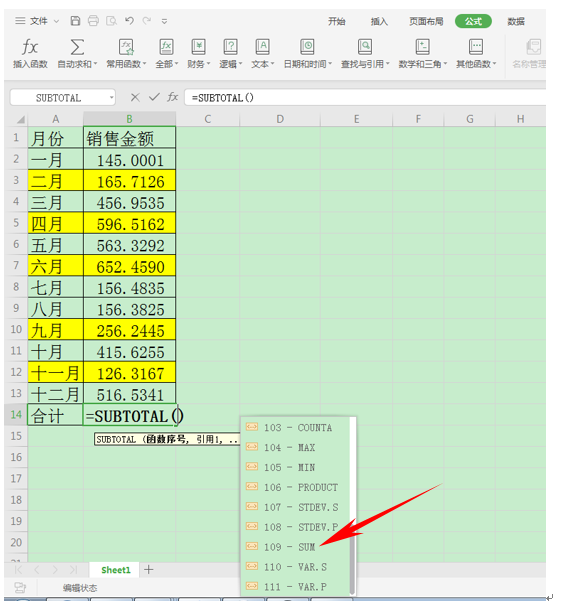Open Lookup and Reference functions icon
Image resolution: width=561 pixels, height=609 pixels.
365,47
